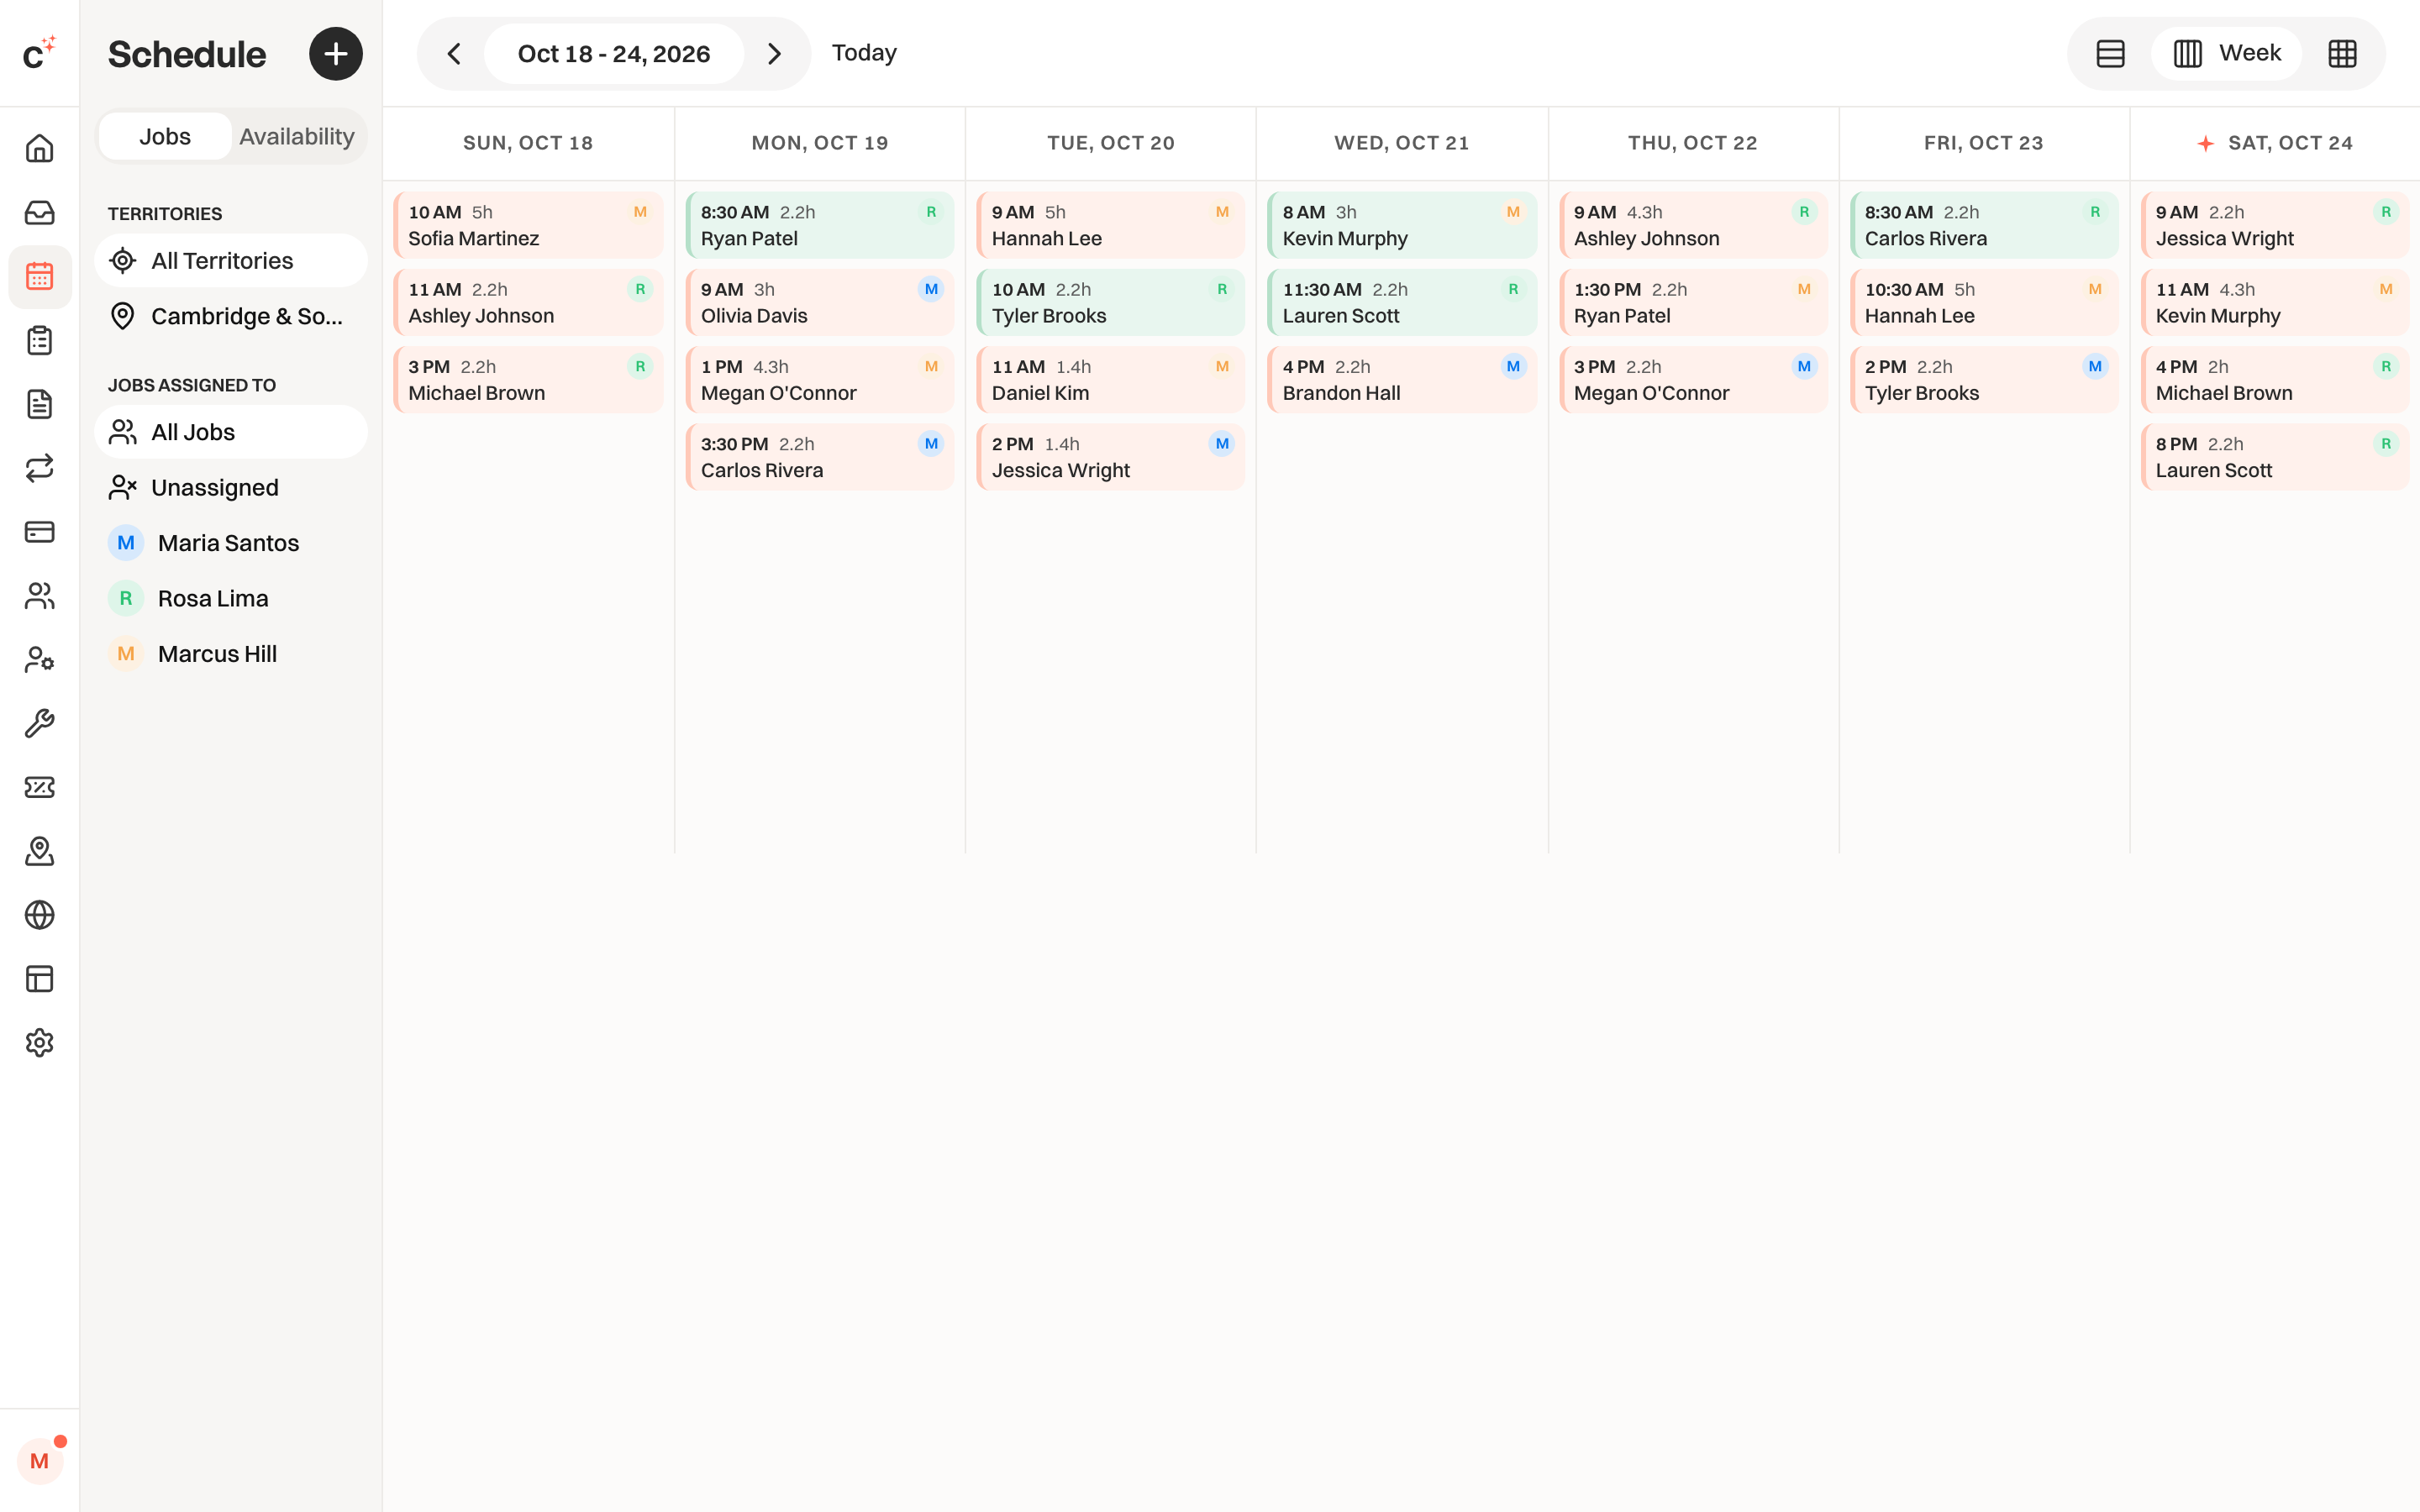Go to the previous week arrow
Screen dimensions: 2420x1512
pyautogui.click(x=454, y=54)
